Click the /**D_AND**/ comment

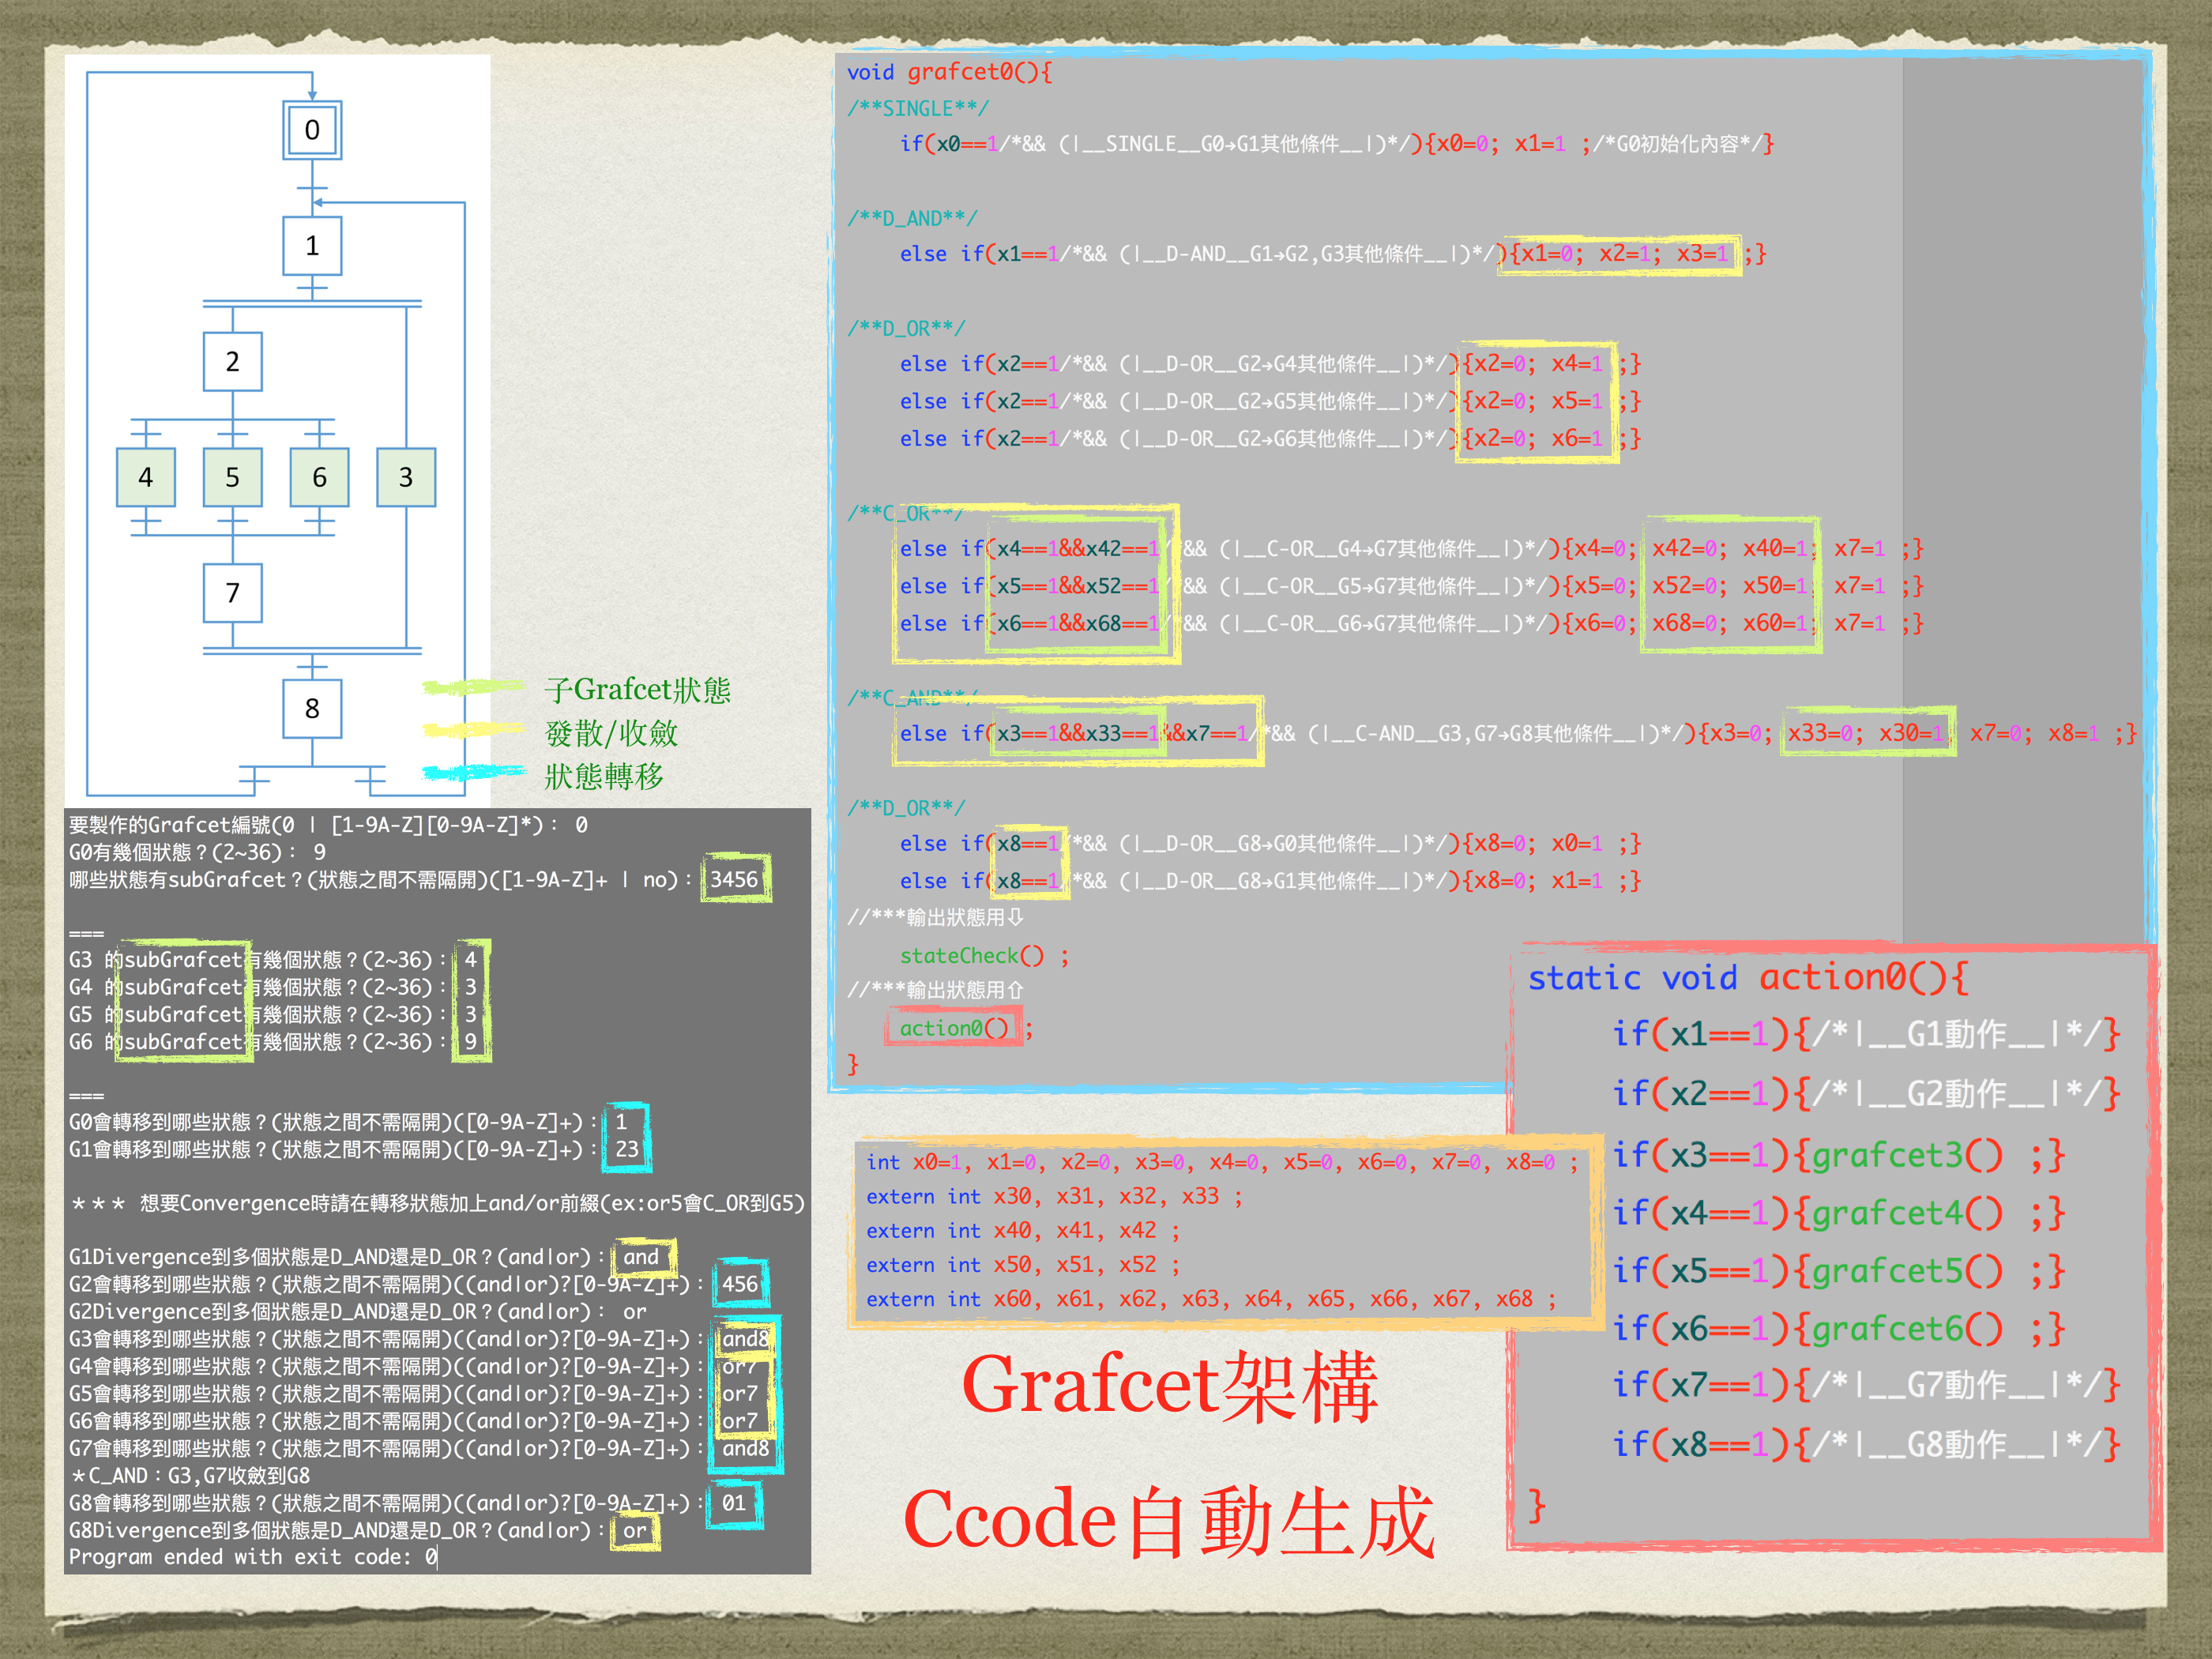(912, 218)
